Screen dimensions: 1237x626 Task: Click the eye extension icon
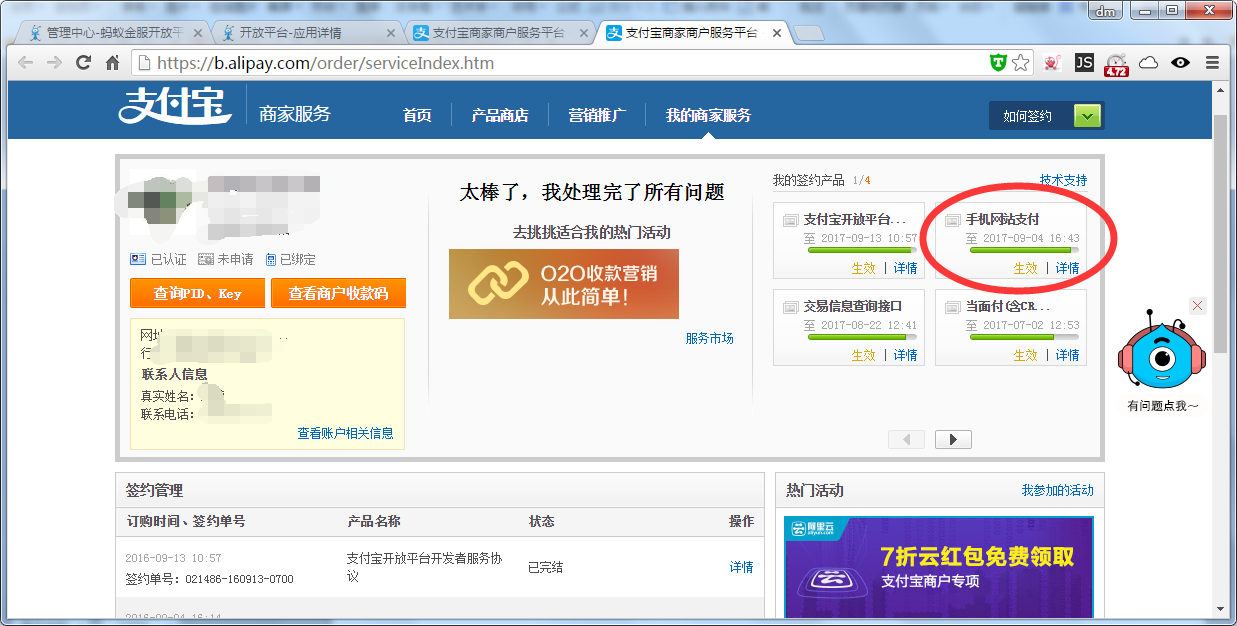1181,63
